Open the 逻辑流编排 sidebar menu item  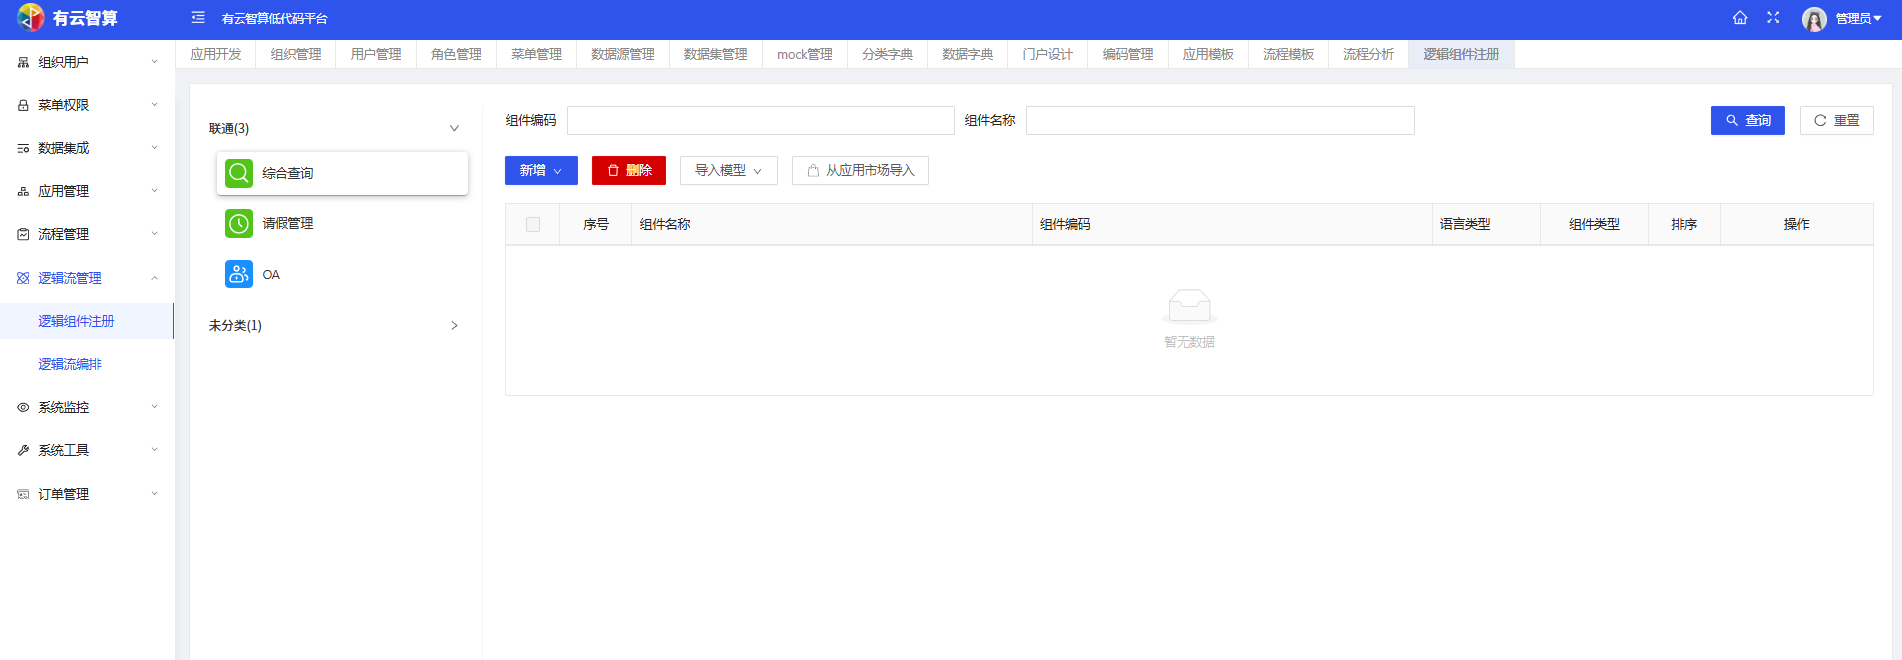70,364
